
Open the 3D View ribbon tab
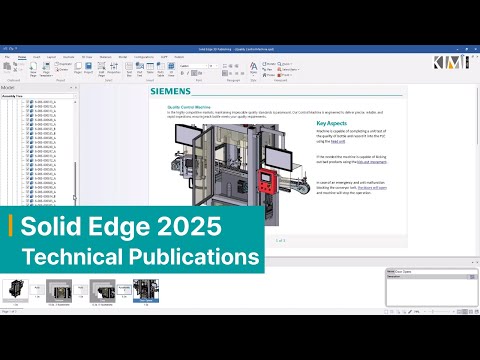(x=87, y=57)
